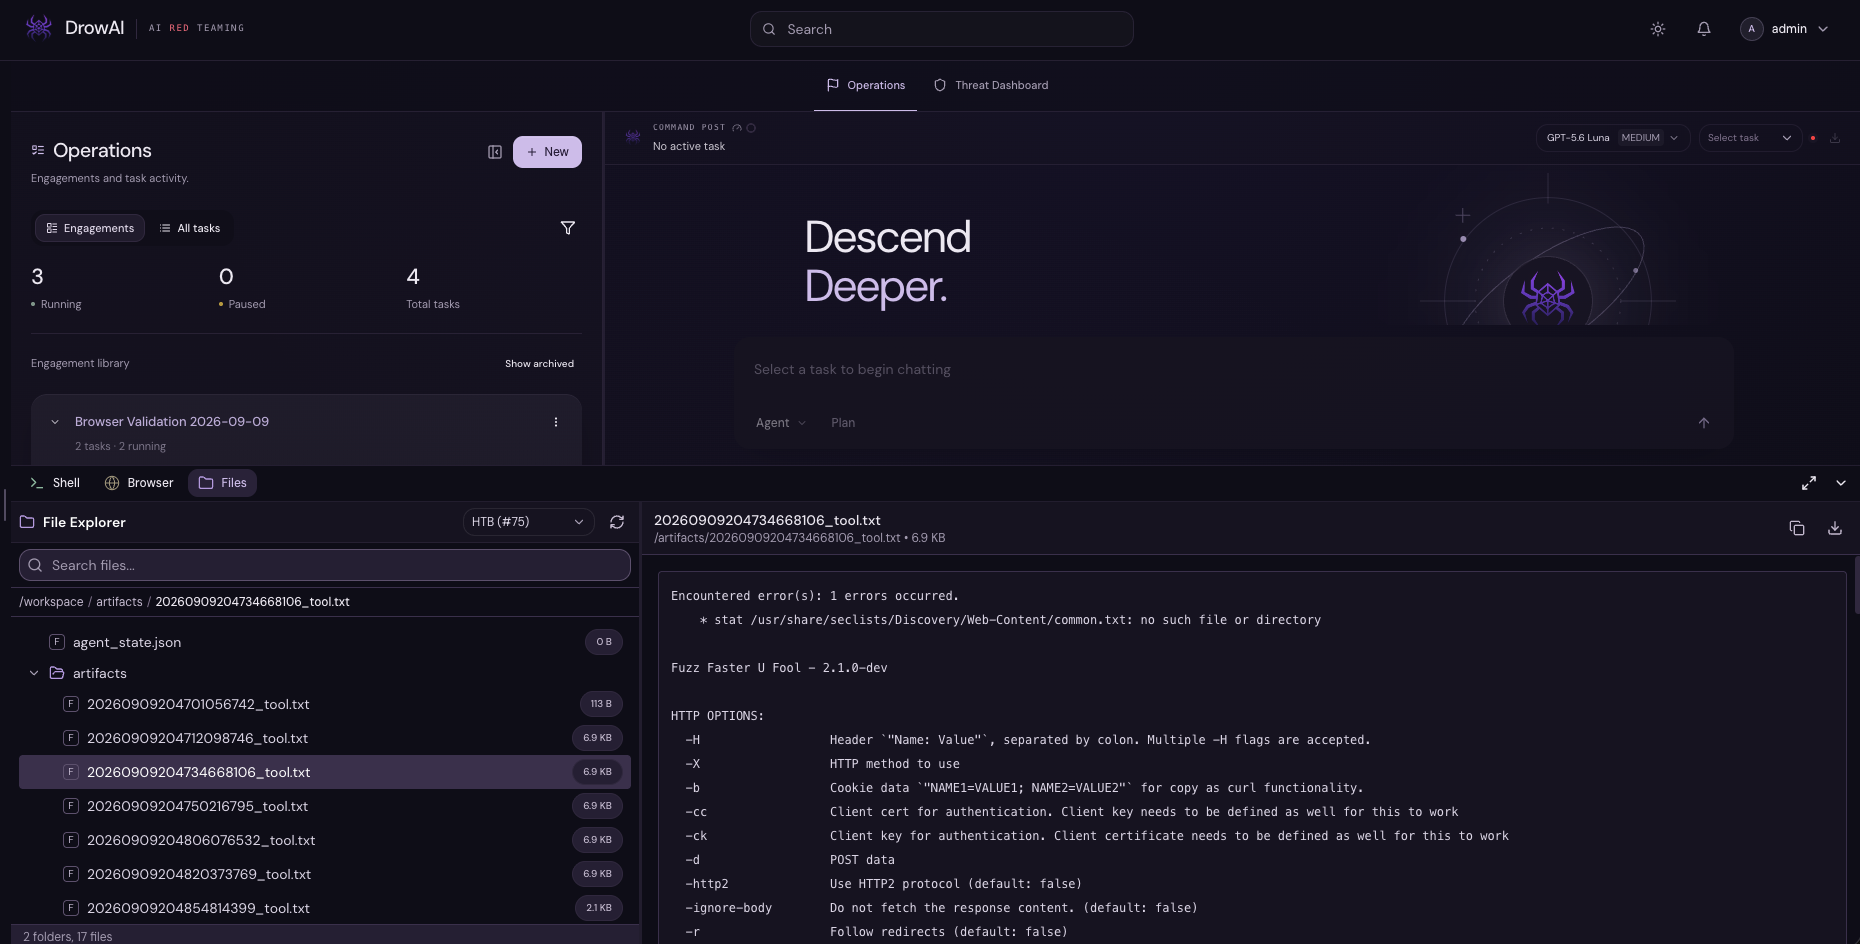Select the Files tab
The height and width of the screenshot is (944, 1860).
tap(222, 483)
